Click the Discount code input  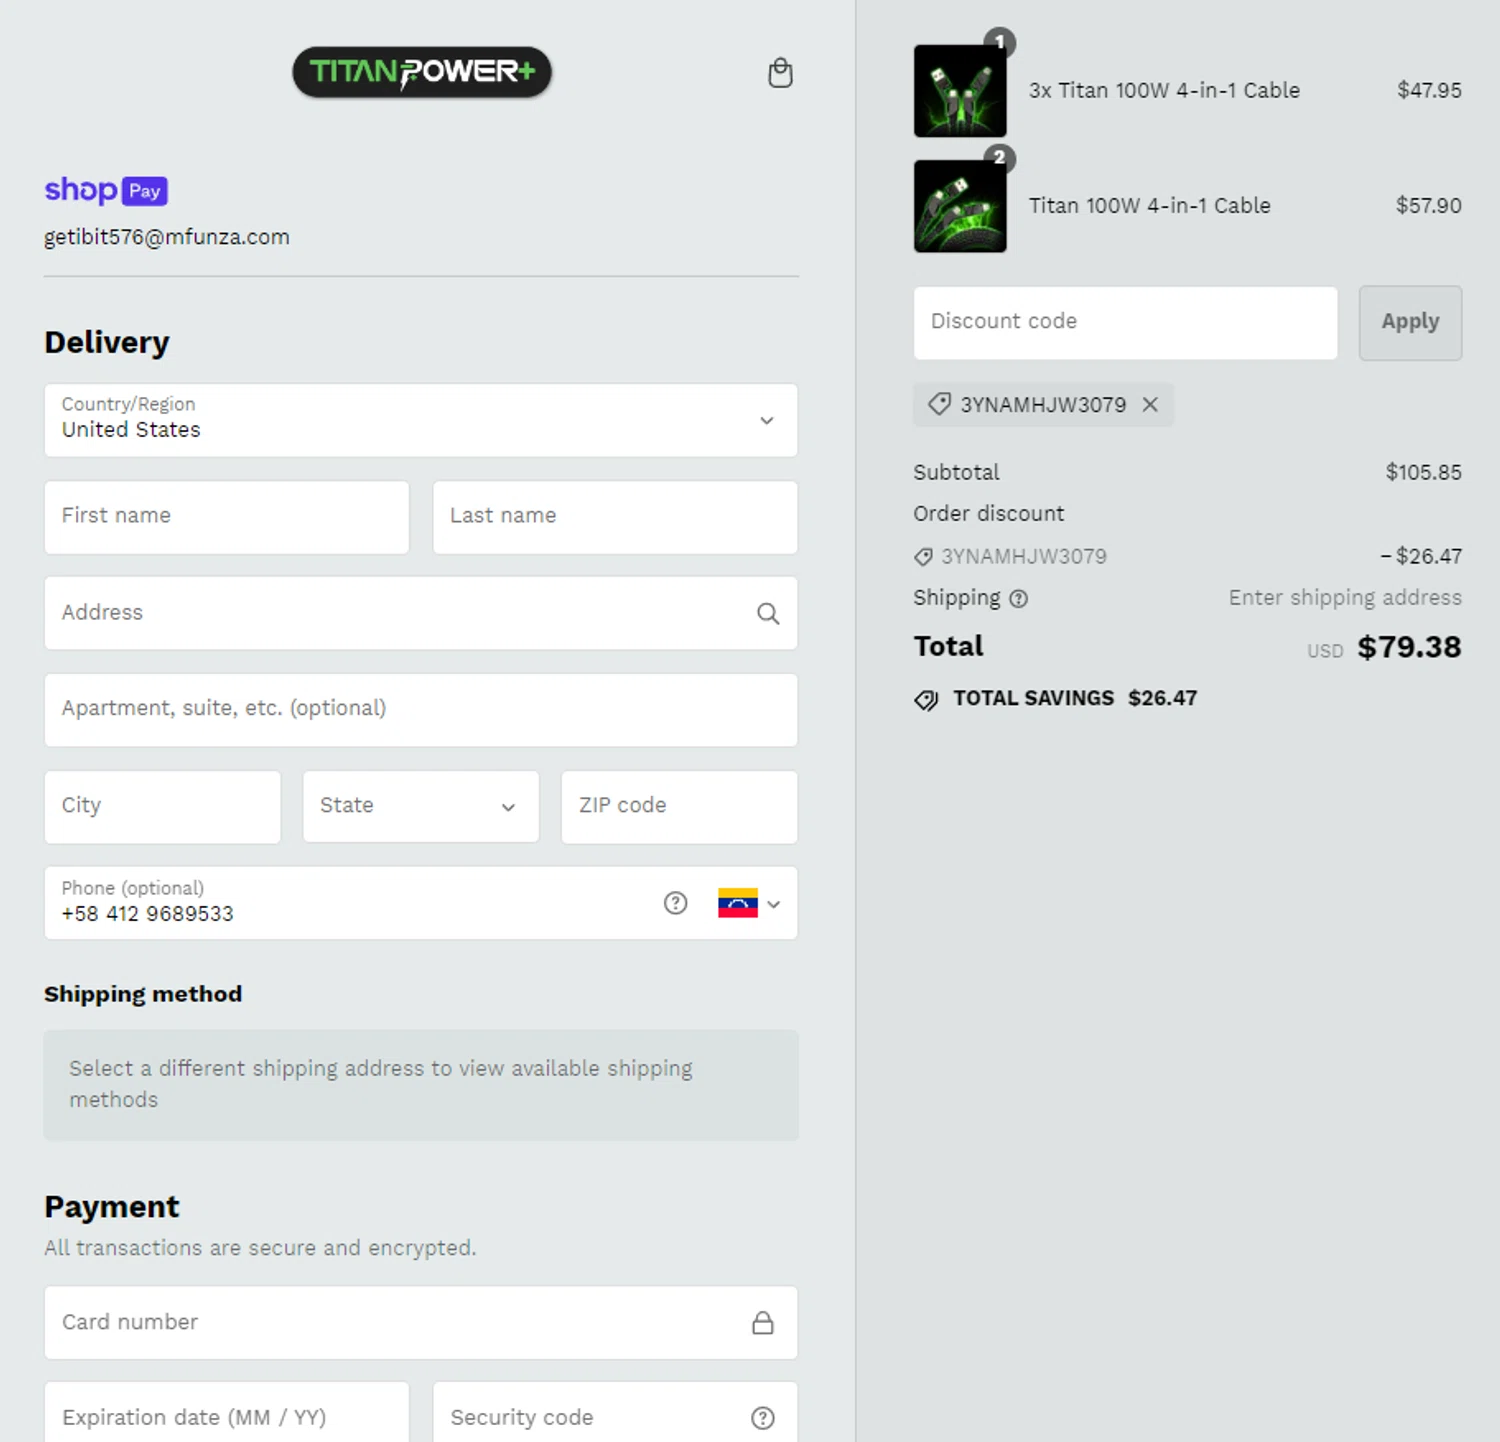coord(1125,323)
